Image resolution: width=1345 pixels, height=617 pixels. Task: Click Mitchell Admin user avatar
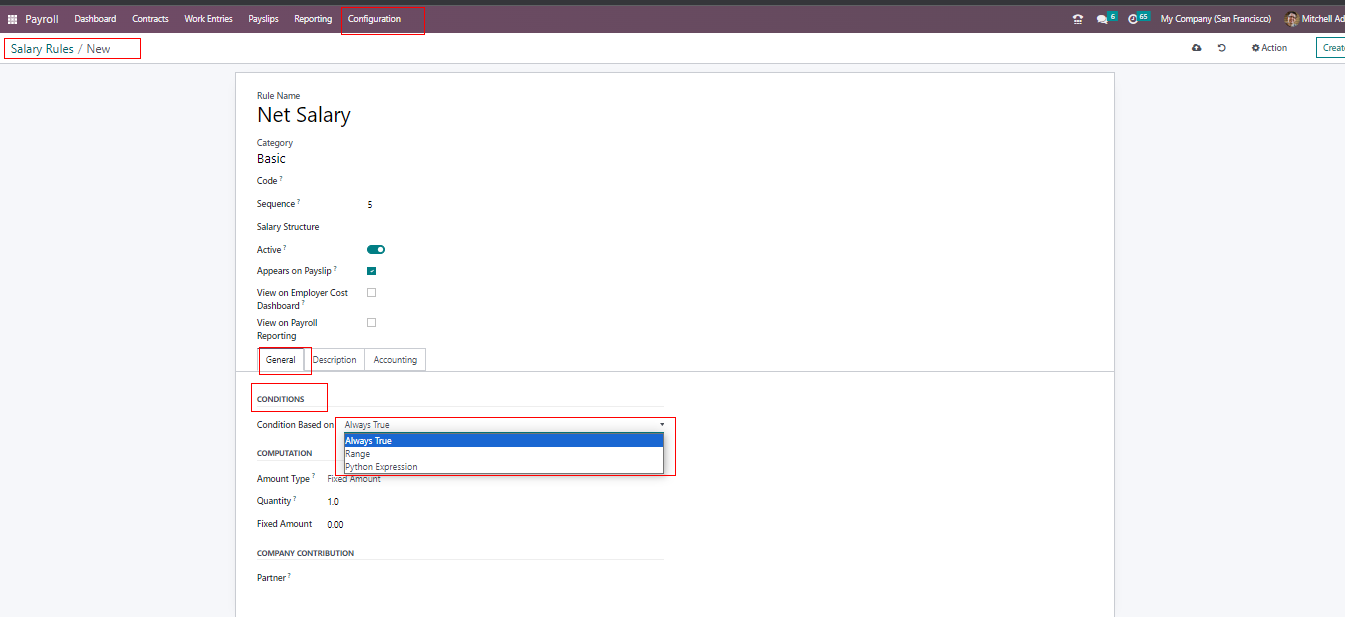(x=1292, y=19)
